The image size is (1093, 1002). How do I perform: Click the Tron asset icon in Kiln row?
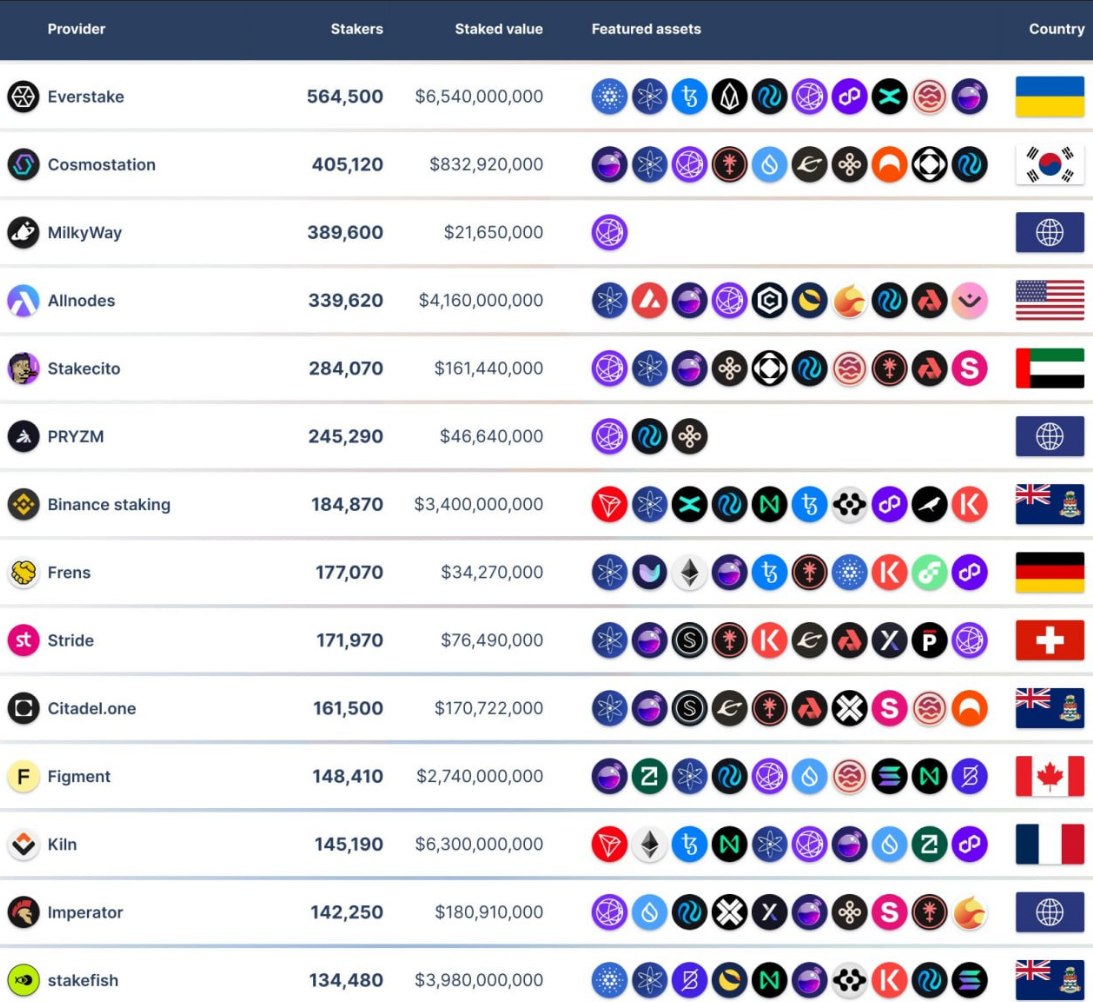(x=609, y=844)
